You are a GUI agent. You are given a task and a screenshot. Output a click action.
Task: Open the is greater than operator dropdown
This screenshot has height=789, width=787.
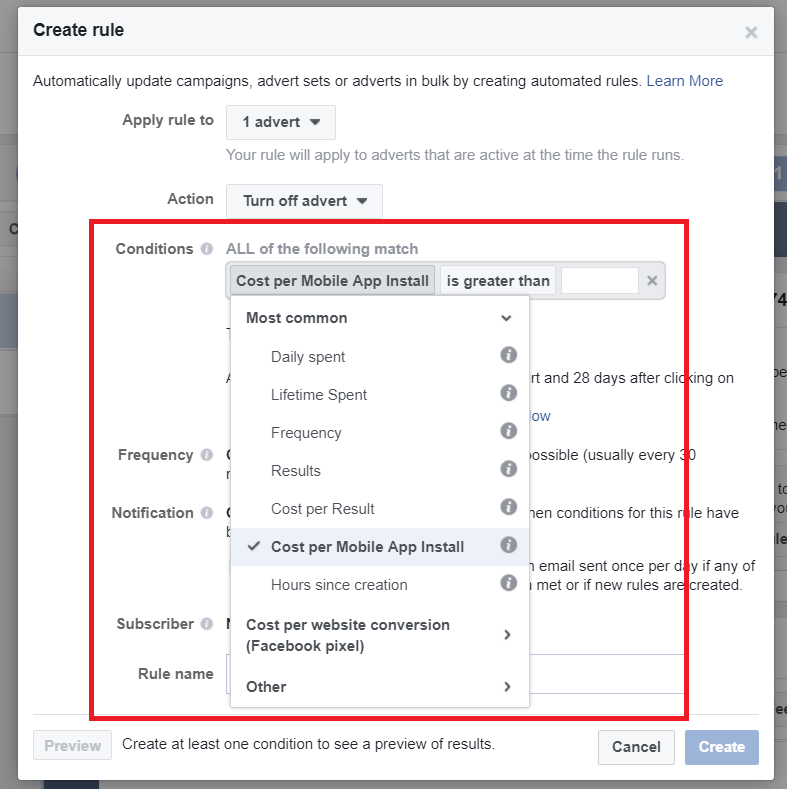click(x=498, y=281)
